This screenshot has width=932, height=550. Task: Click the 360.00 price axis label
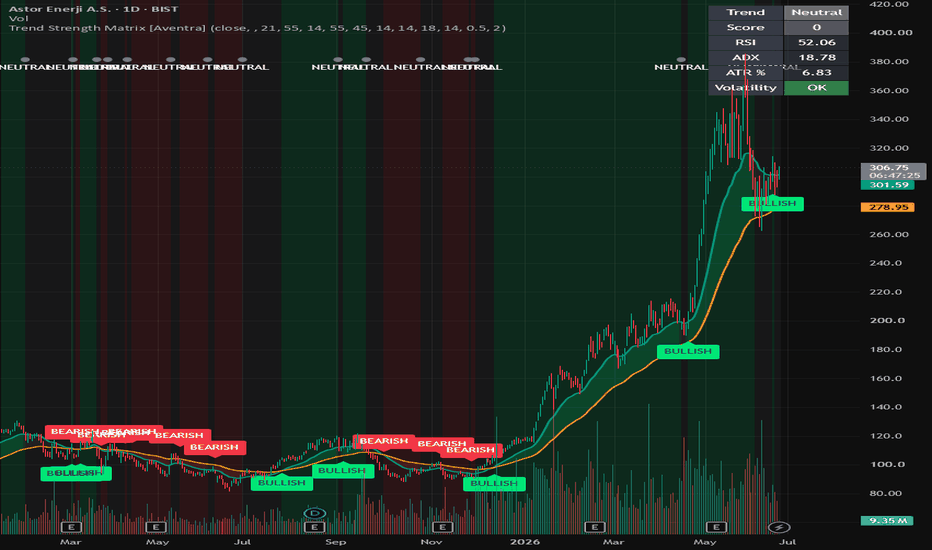(888, 90)
